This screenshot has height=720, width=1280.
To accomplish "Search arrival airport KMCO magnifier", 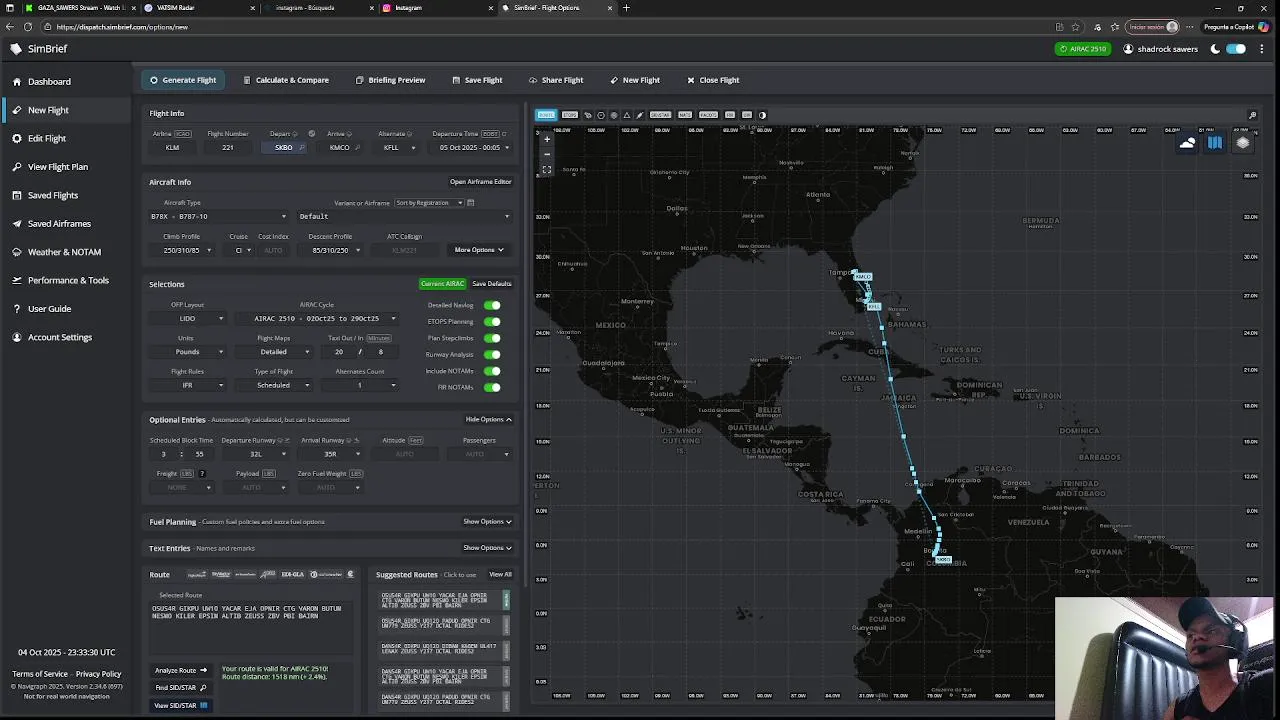I will point(357,148).
